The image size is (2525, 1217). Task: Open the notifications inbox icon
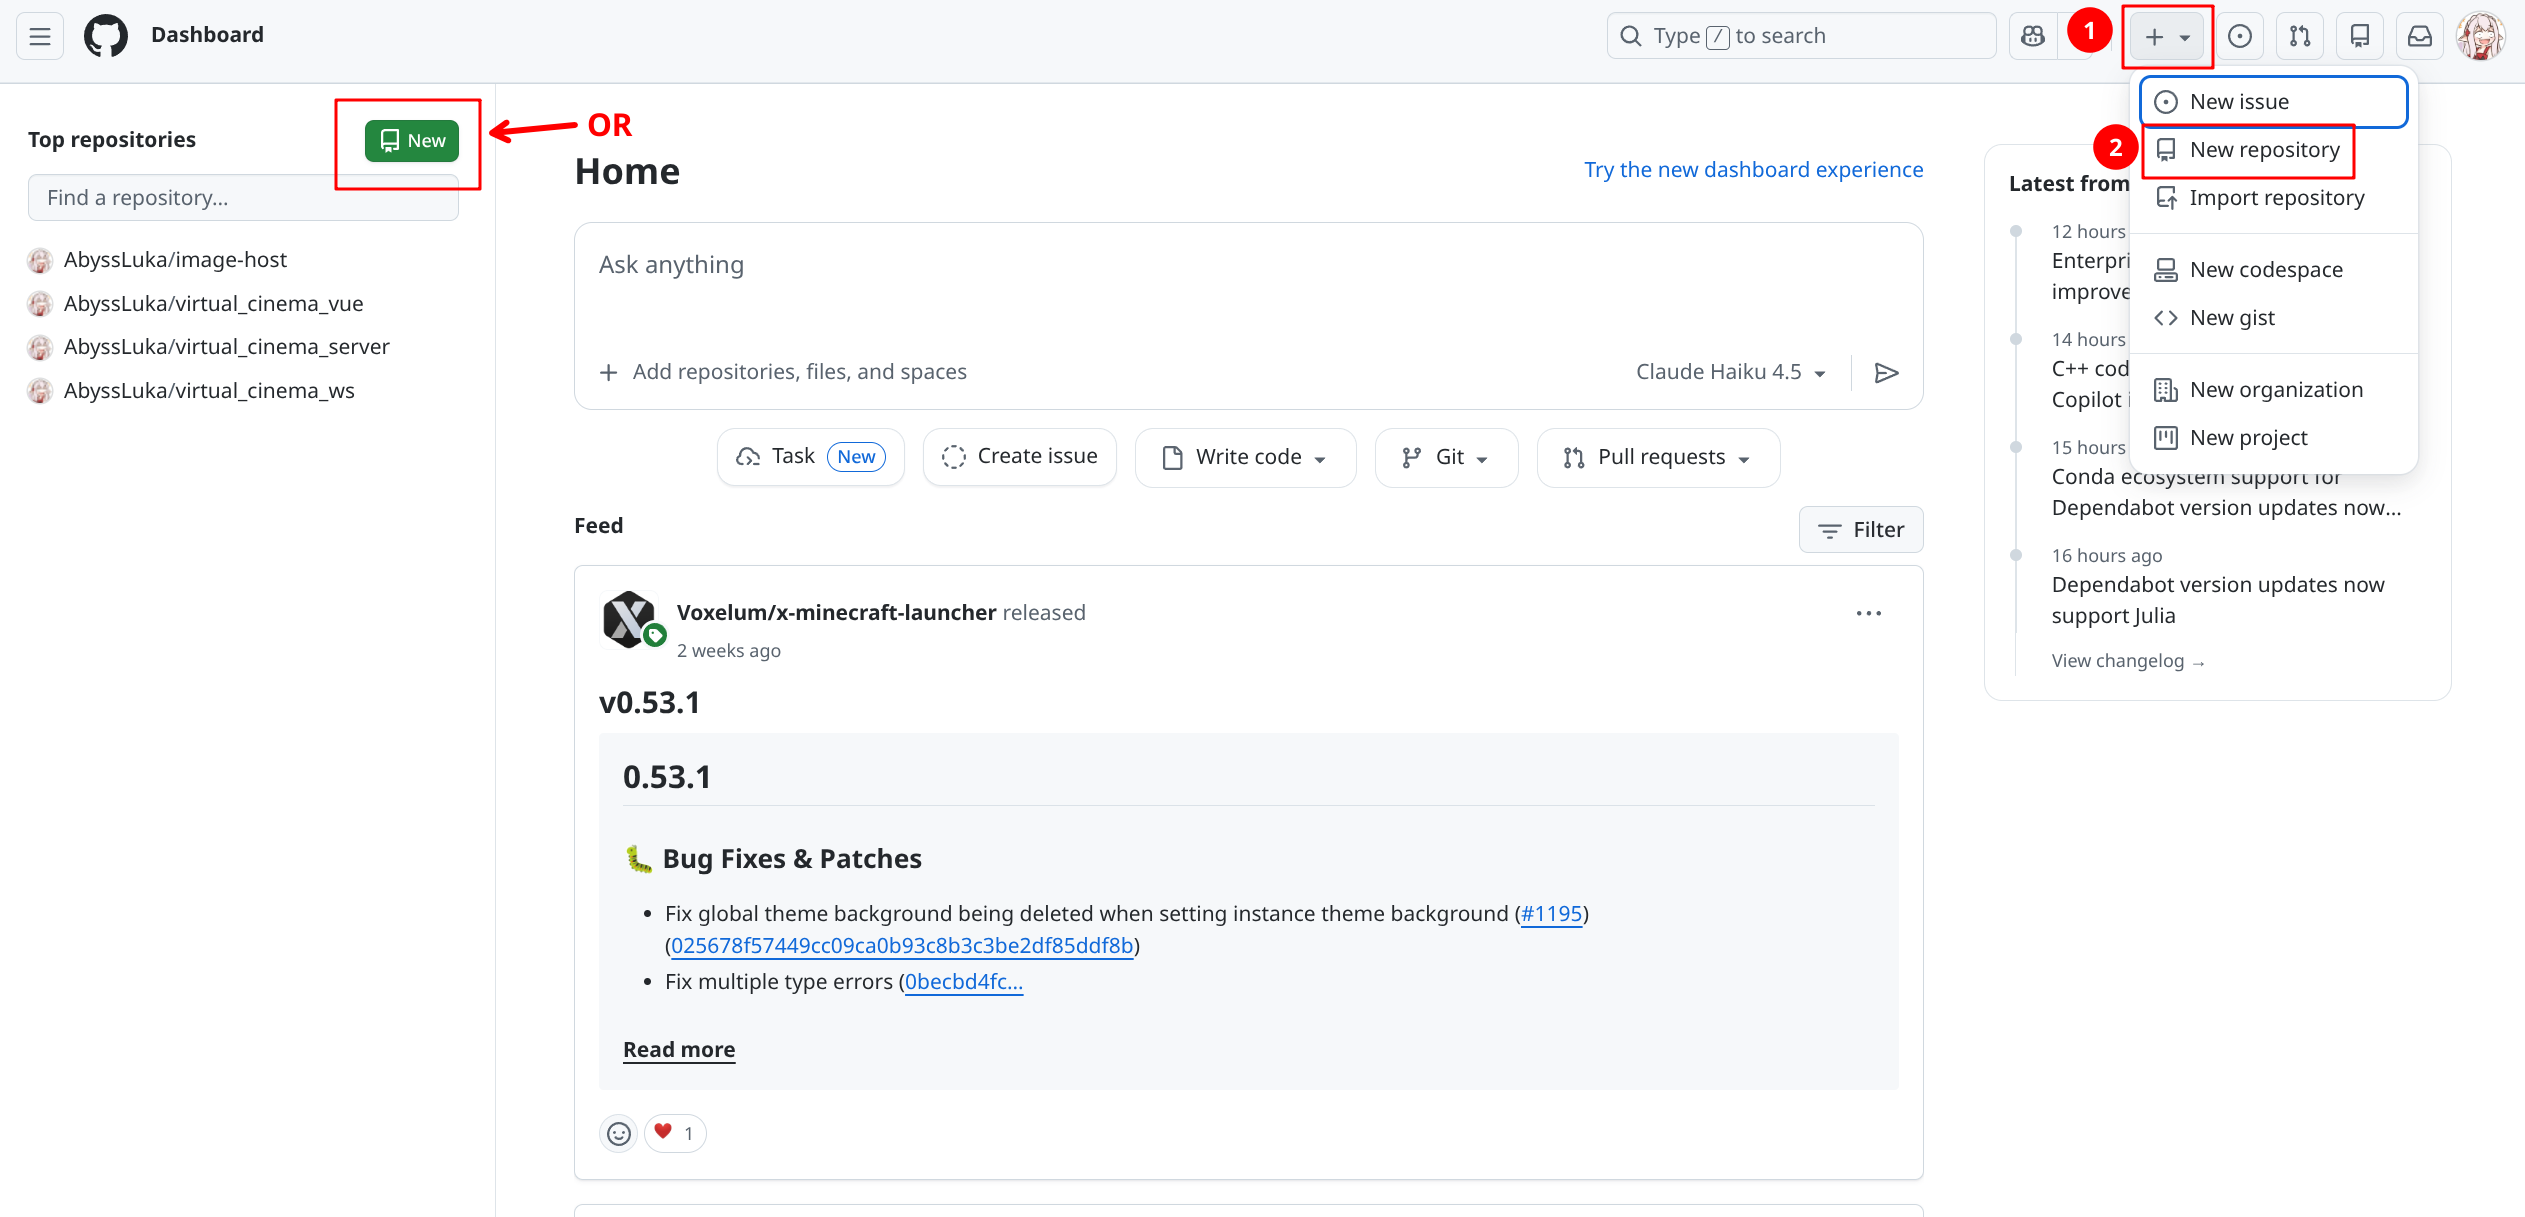tap(2420, 36)
